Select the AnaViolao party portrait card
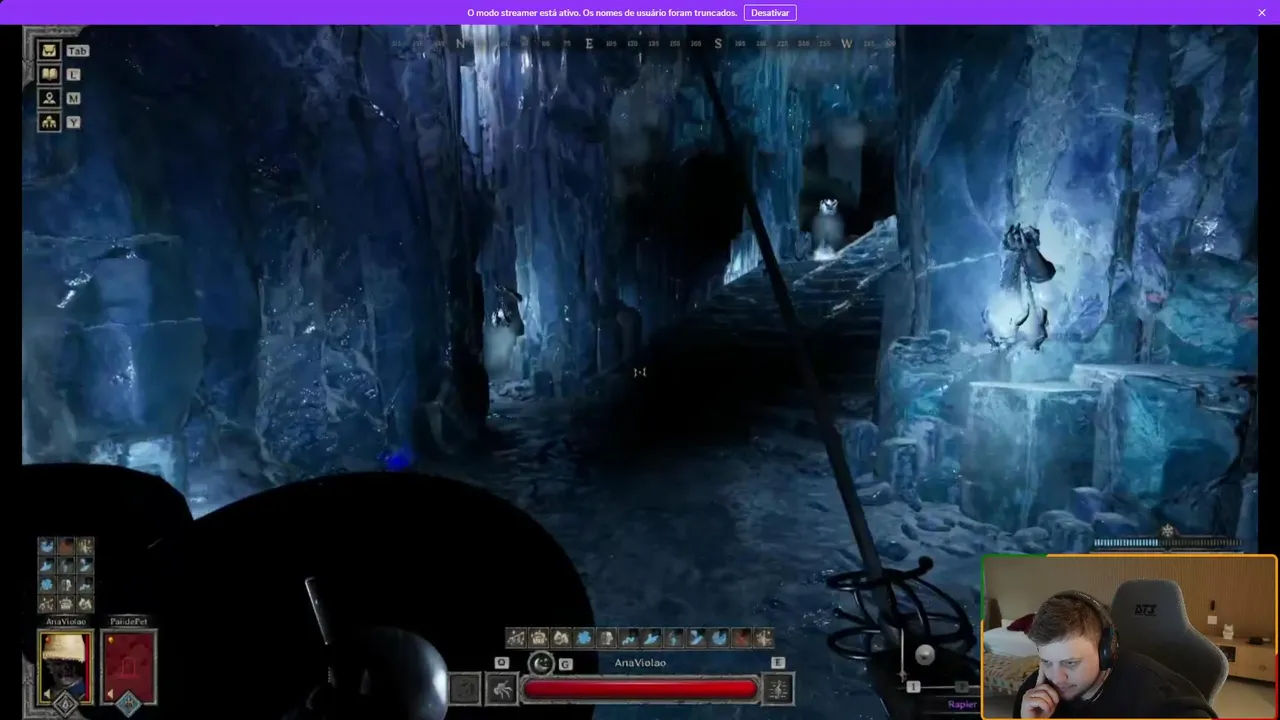The image size is (1280, 720). [x=66, y=666]
